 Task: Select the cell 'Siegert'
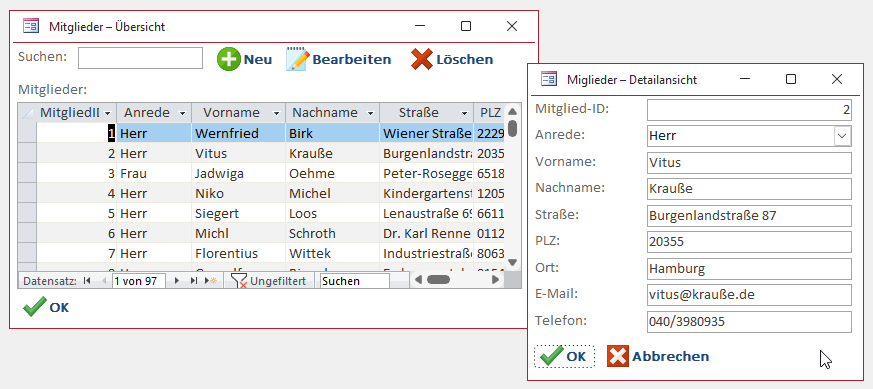point(238,214)
